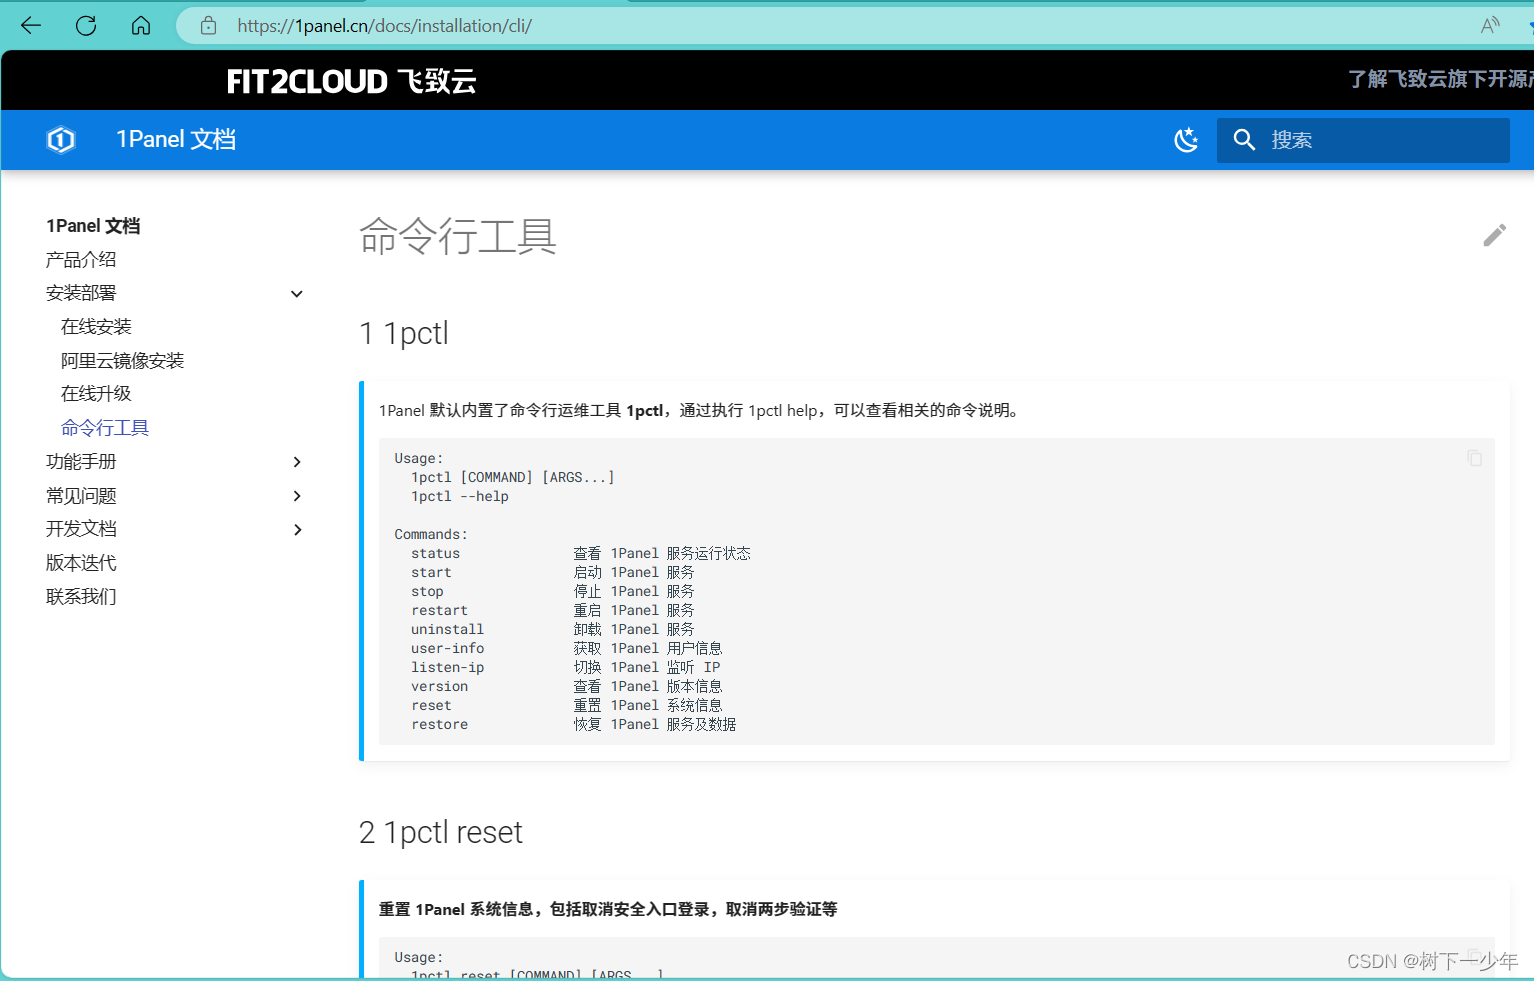The width and height of the screenshot is (1534, 981).
Task: Click the search magnifier icon
Action: pyautogui.click(x=1244, y=140)
